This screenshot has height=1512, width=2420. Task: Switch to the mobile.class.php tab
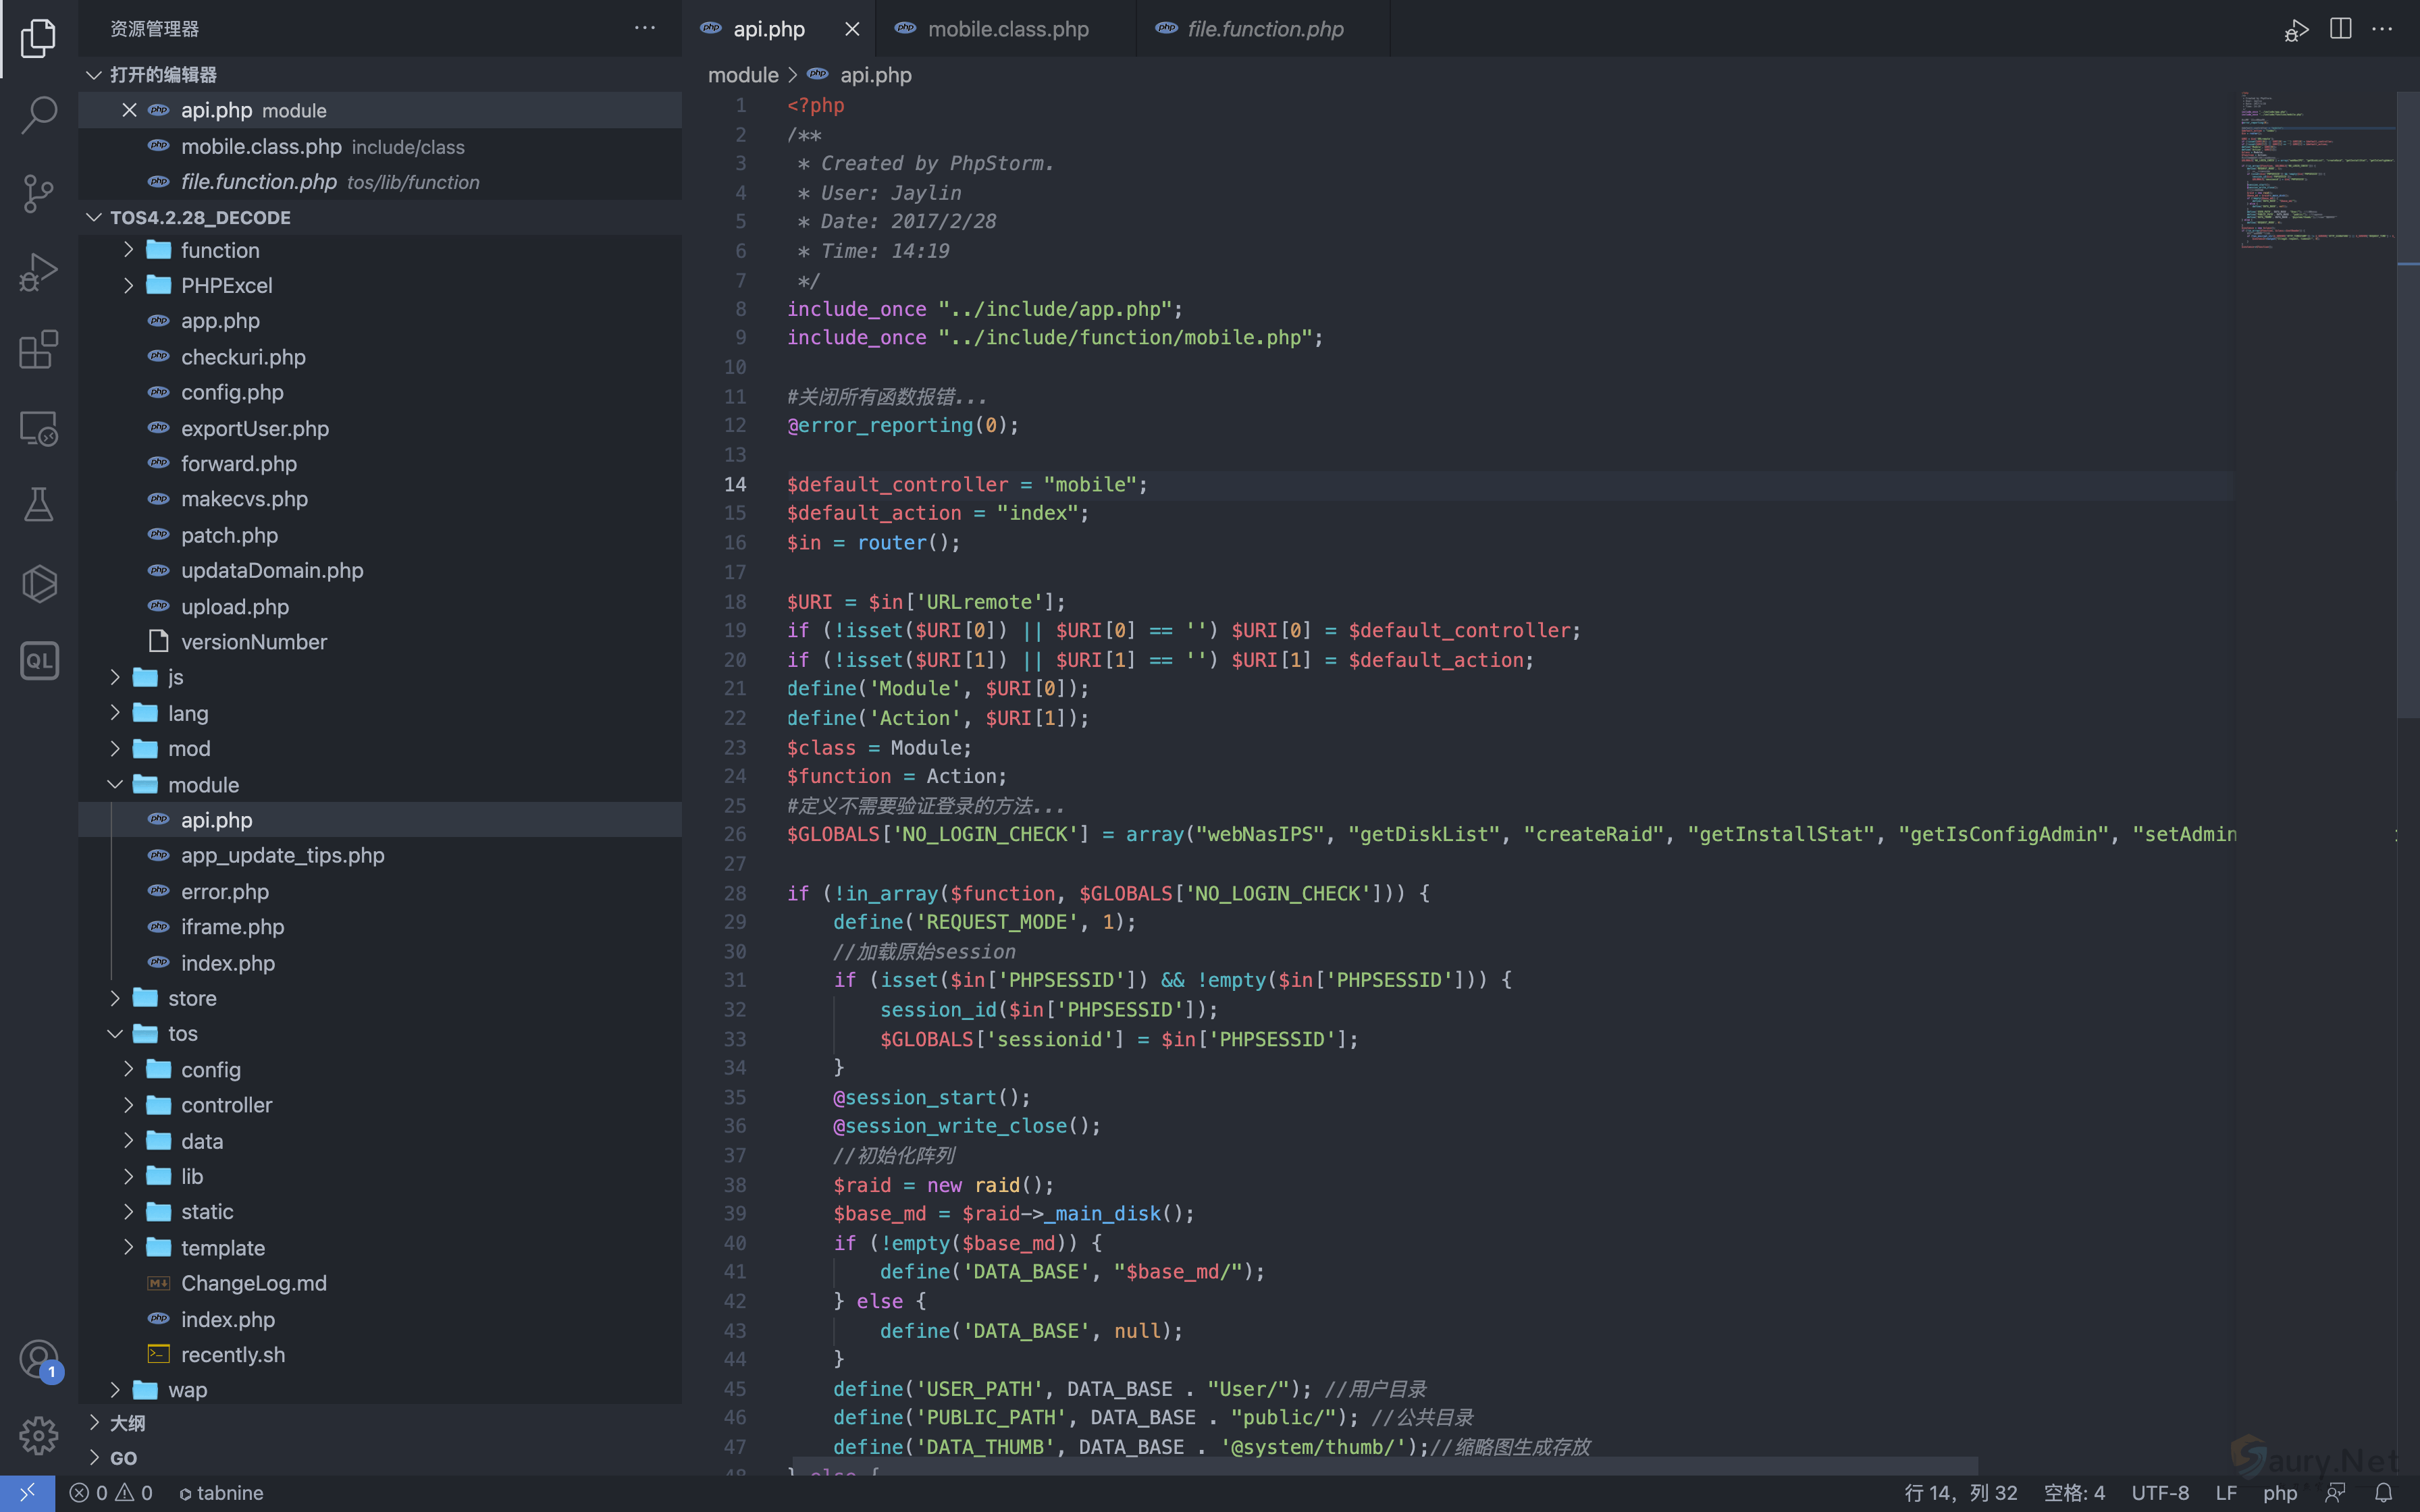click(x=1007, y=29)
